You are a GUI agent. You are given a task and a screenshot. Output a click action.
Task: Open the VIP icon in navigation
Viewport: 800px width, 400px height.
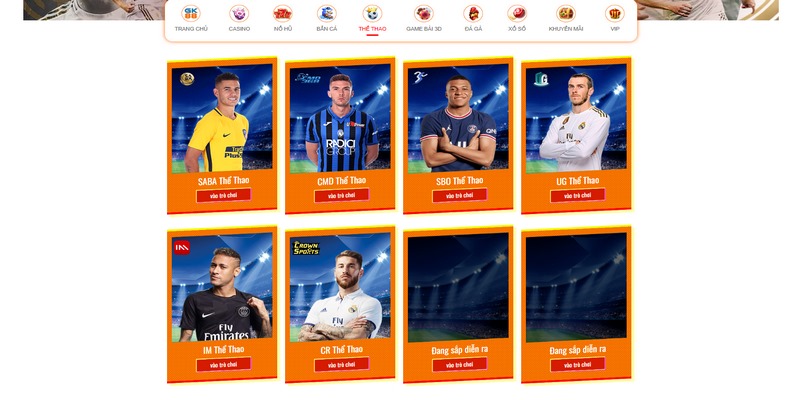615,13
